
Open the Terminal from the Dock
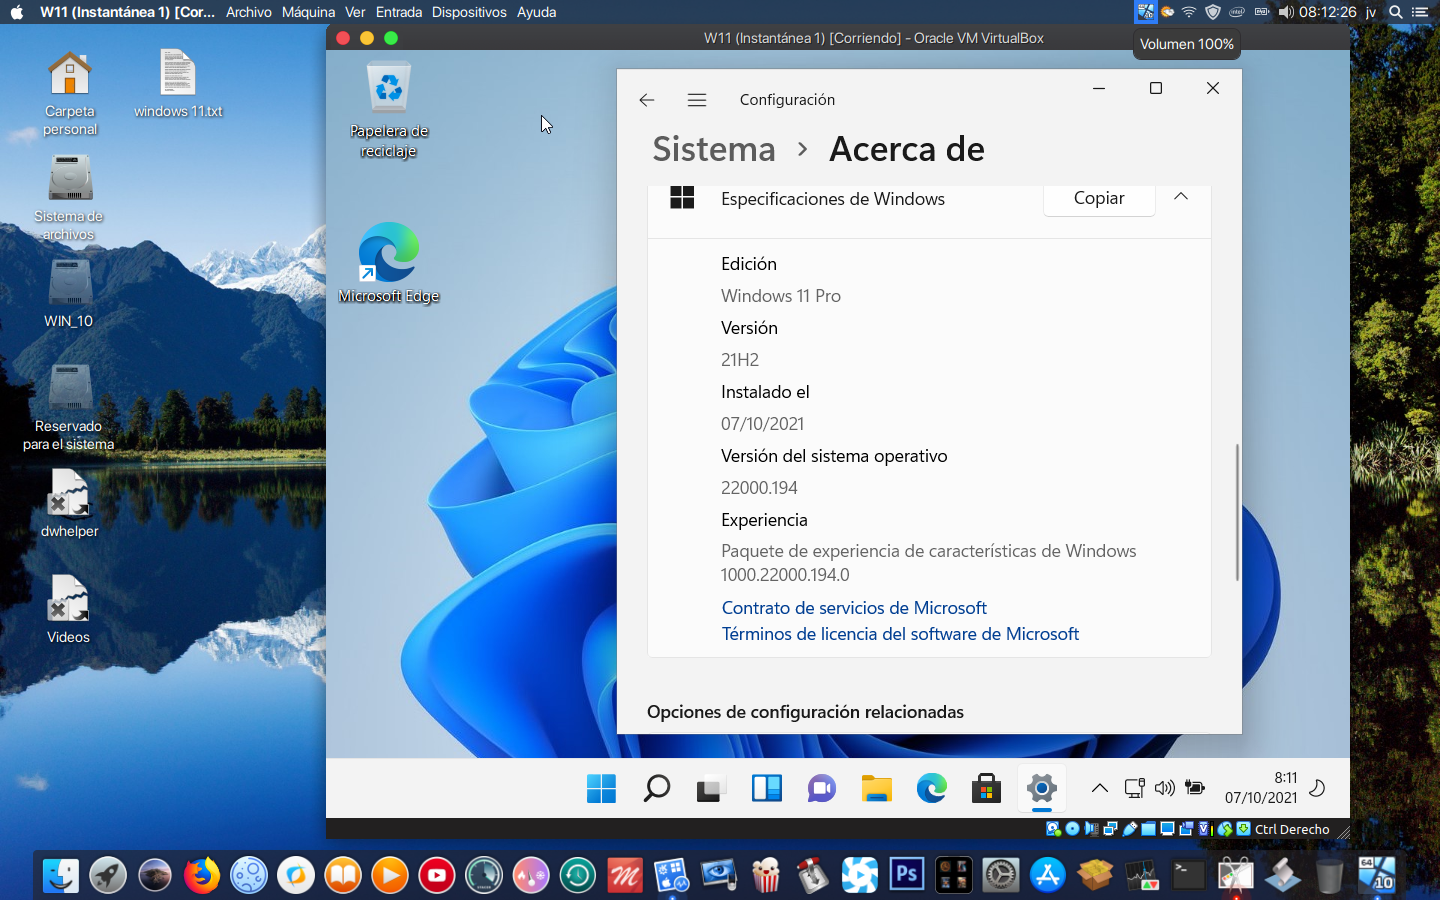click(x=1189, y=875)
